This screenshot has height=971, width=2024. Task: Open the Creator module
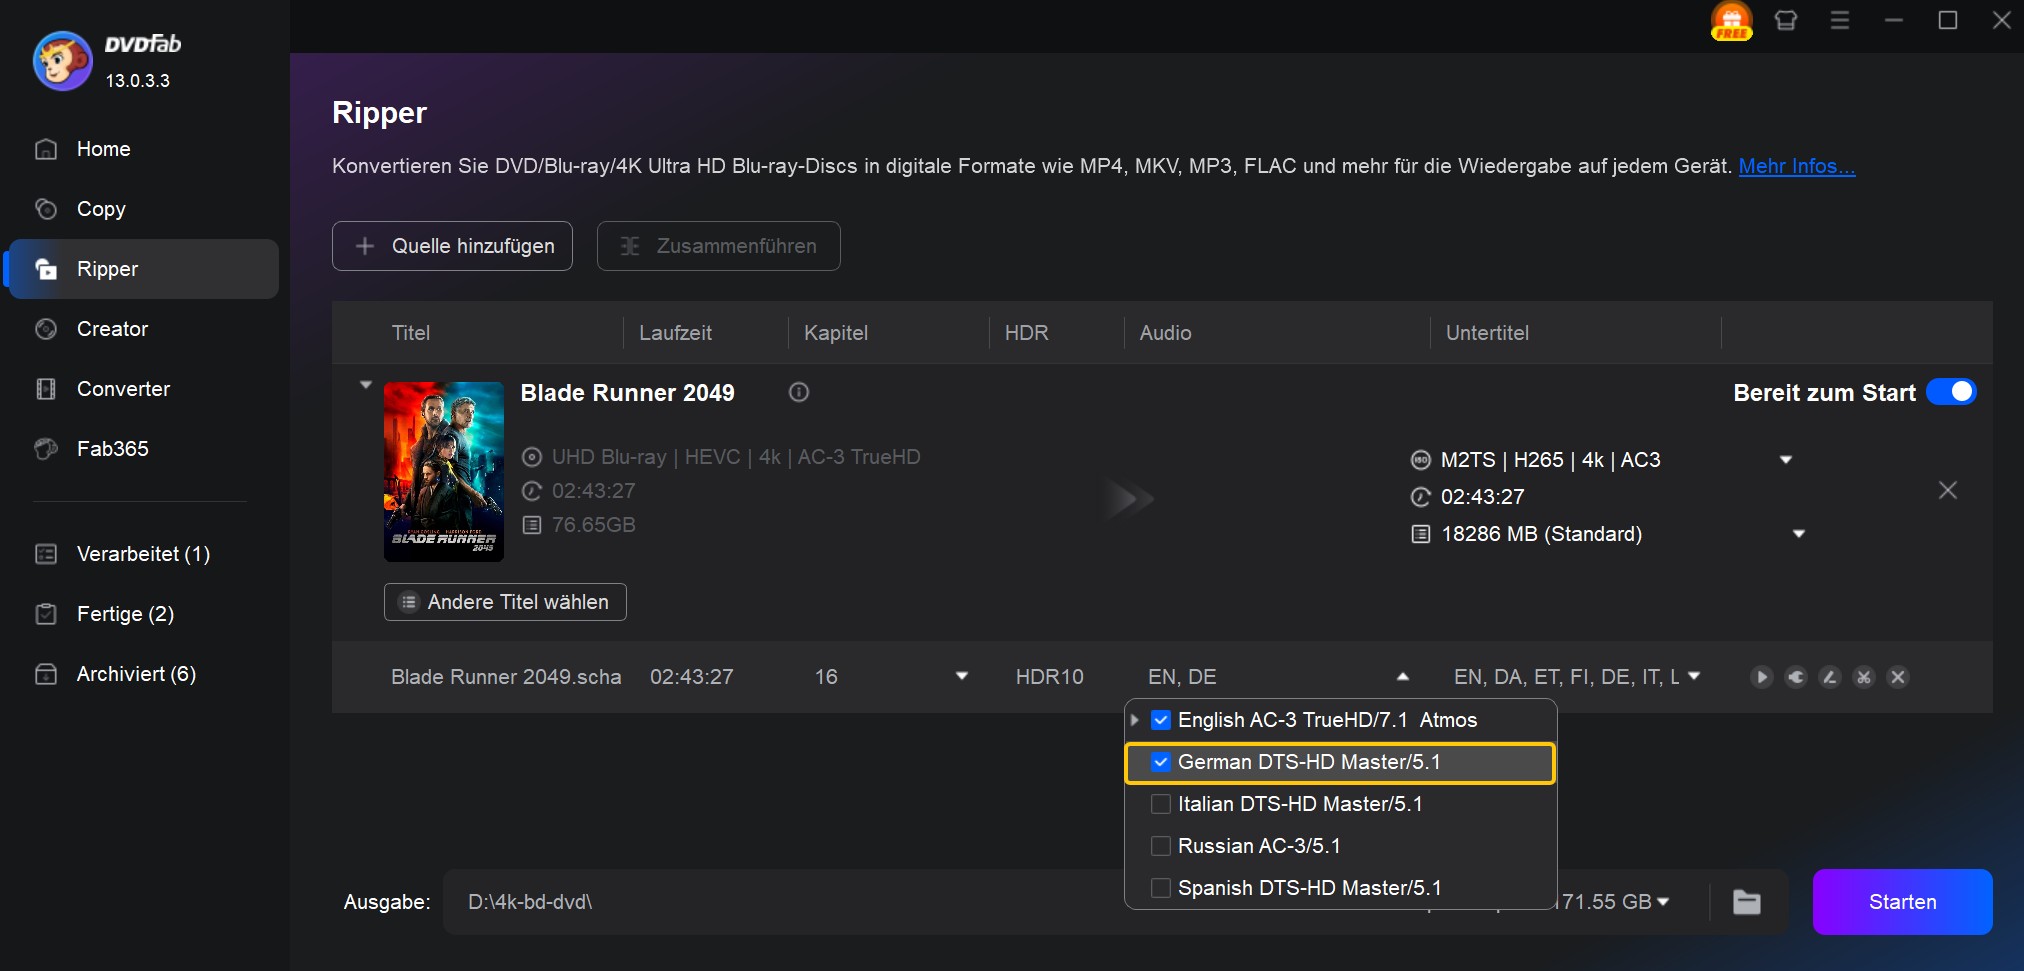112,329
